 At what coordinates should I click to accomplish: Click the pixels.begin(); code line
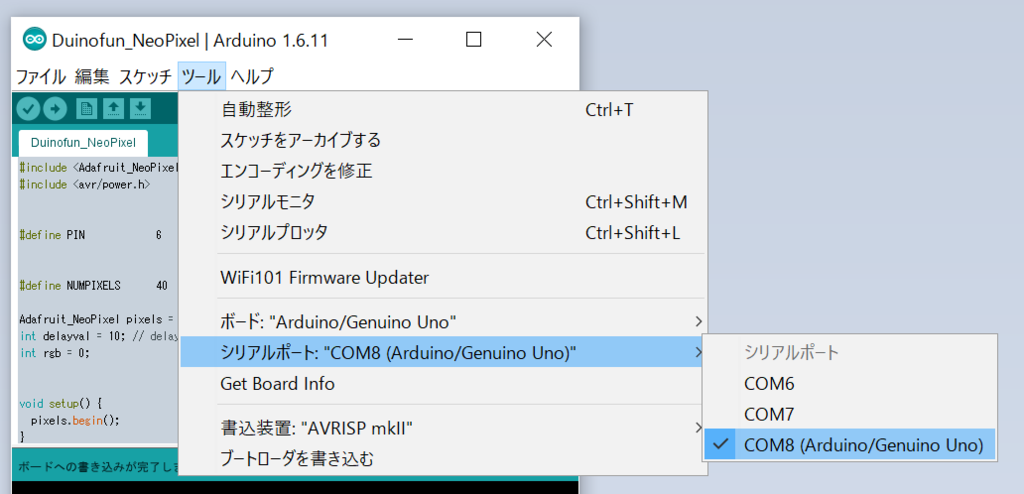(x=75, y=420)
